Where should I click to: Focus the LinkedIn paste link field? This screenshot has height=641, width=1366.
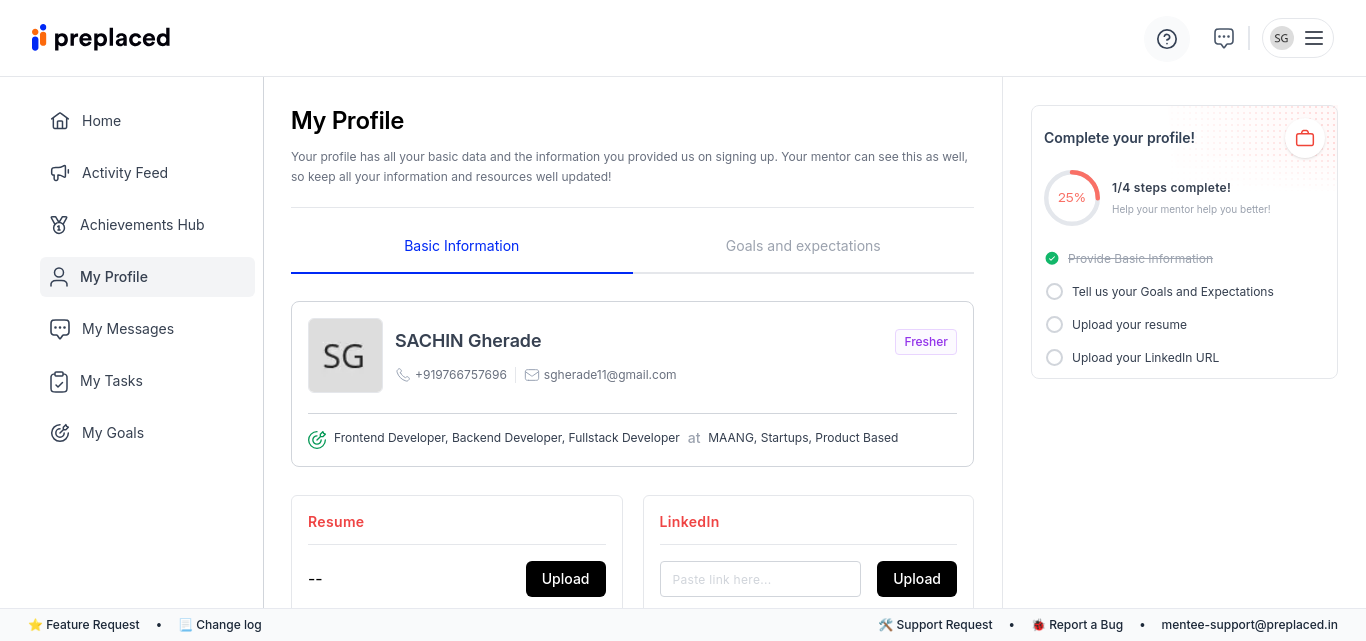(x=760, y=579)
